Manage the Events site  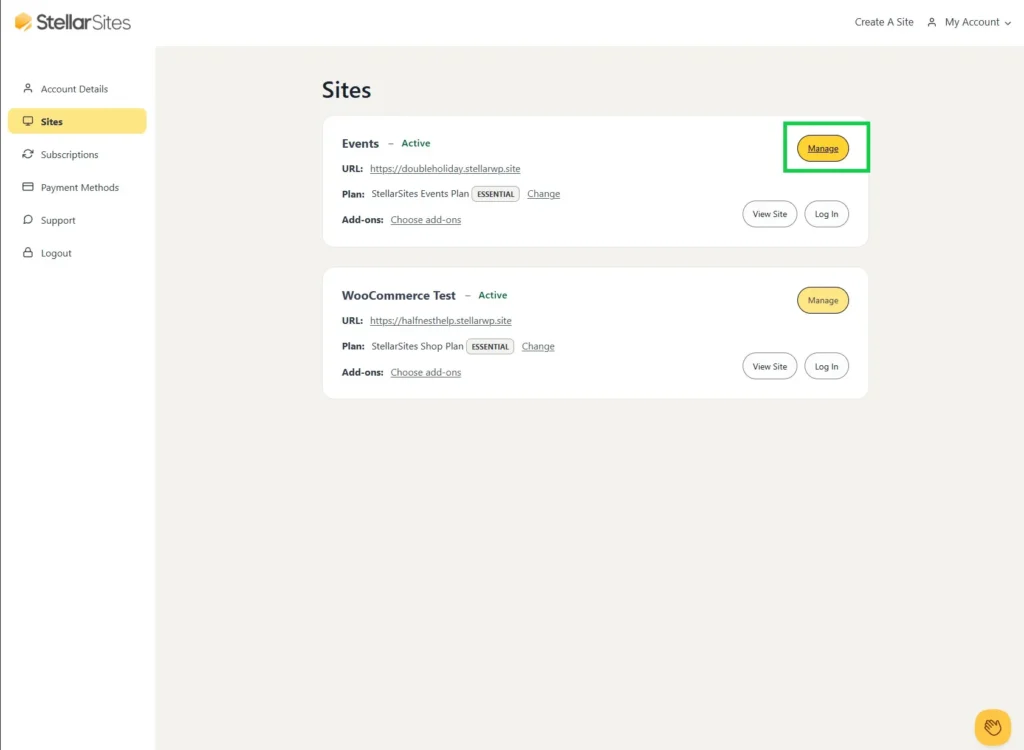tap(822, 149)
